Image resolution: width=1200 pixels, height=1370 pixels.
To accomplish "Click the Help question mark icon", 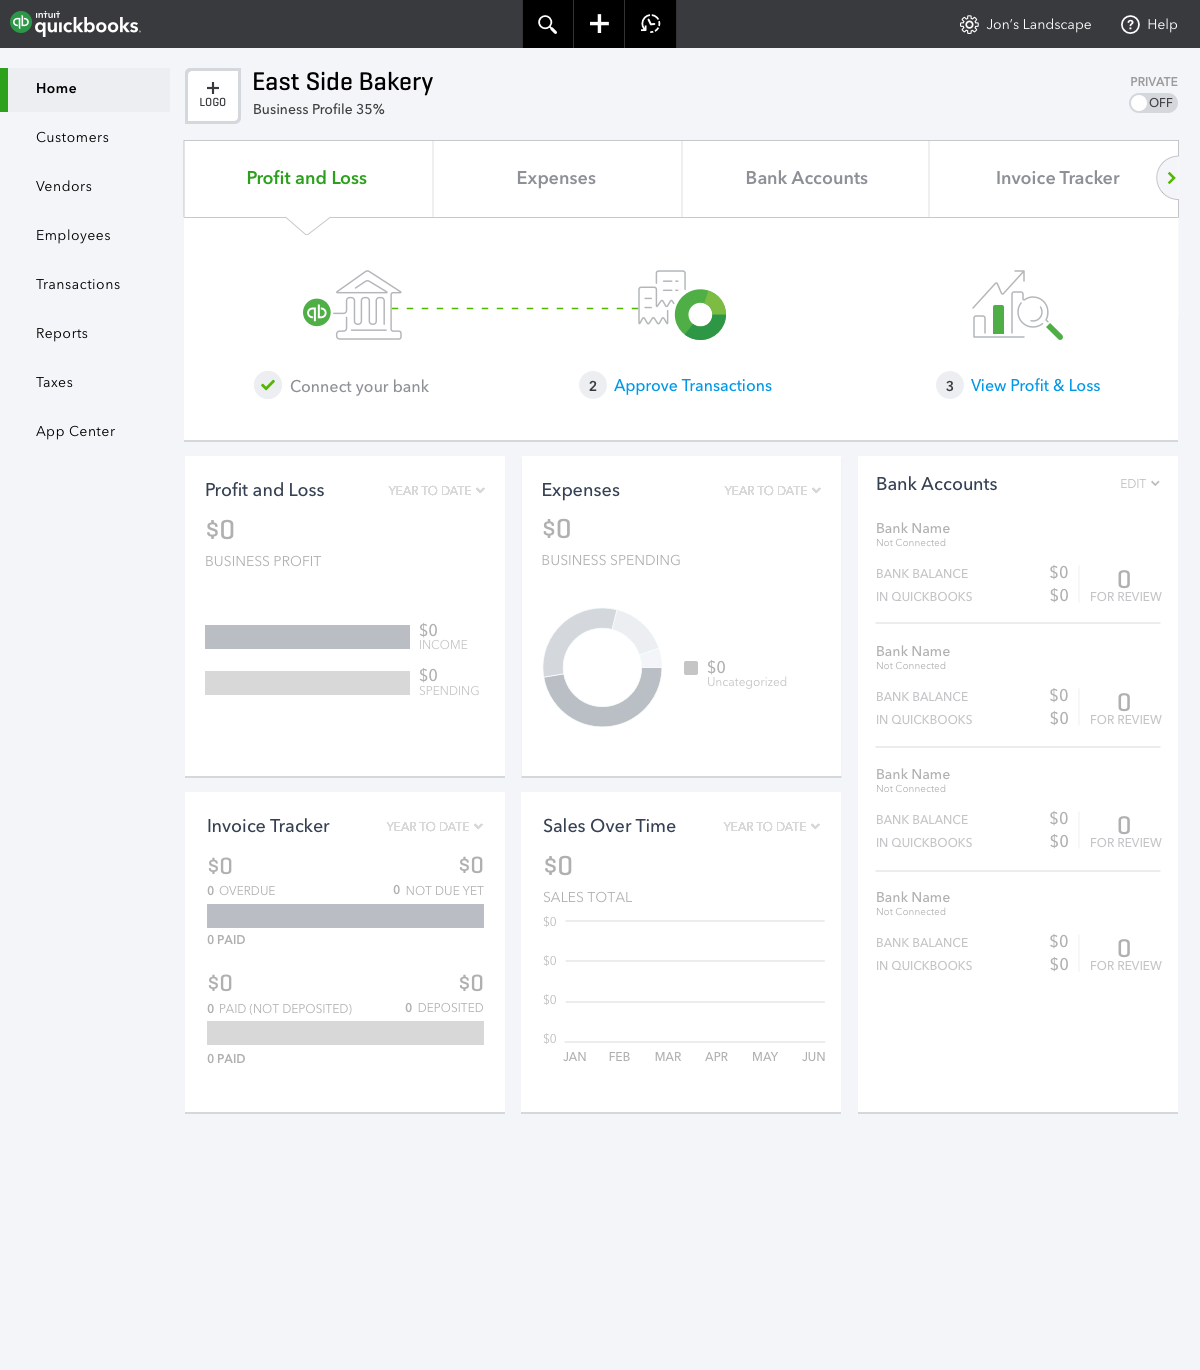I will coord(1130,25).
